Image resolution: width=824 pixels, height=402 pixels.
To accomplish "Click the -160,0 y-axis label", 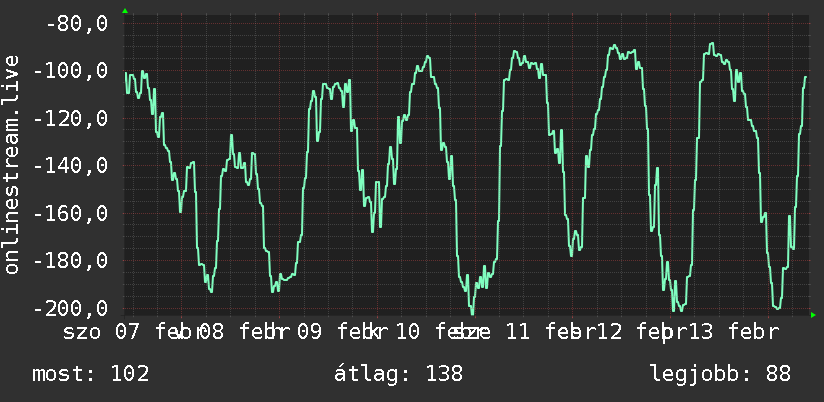I will click(70, 213).
